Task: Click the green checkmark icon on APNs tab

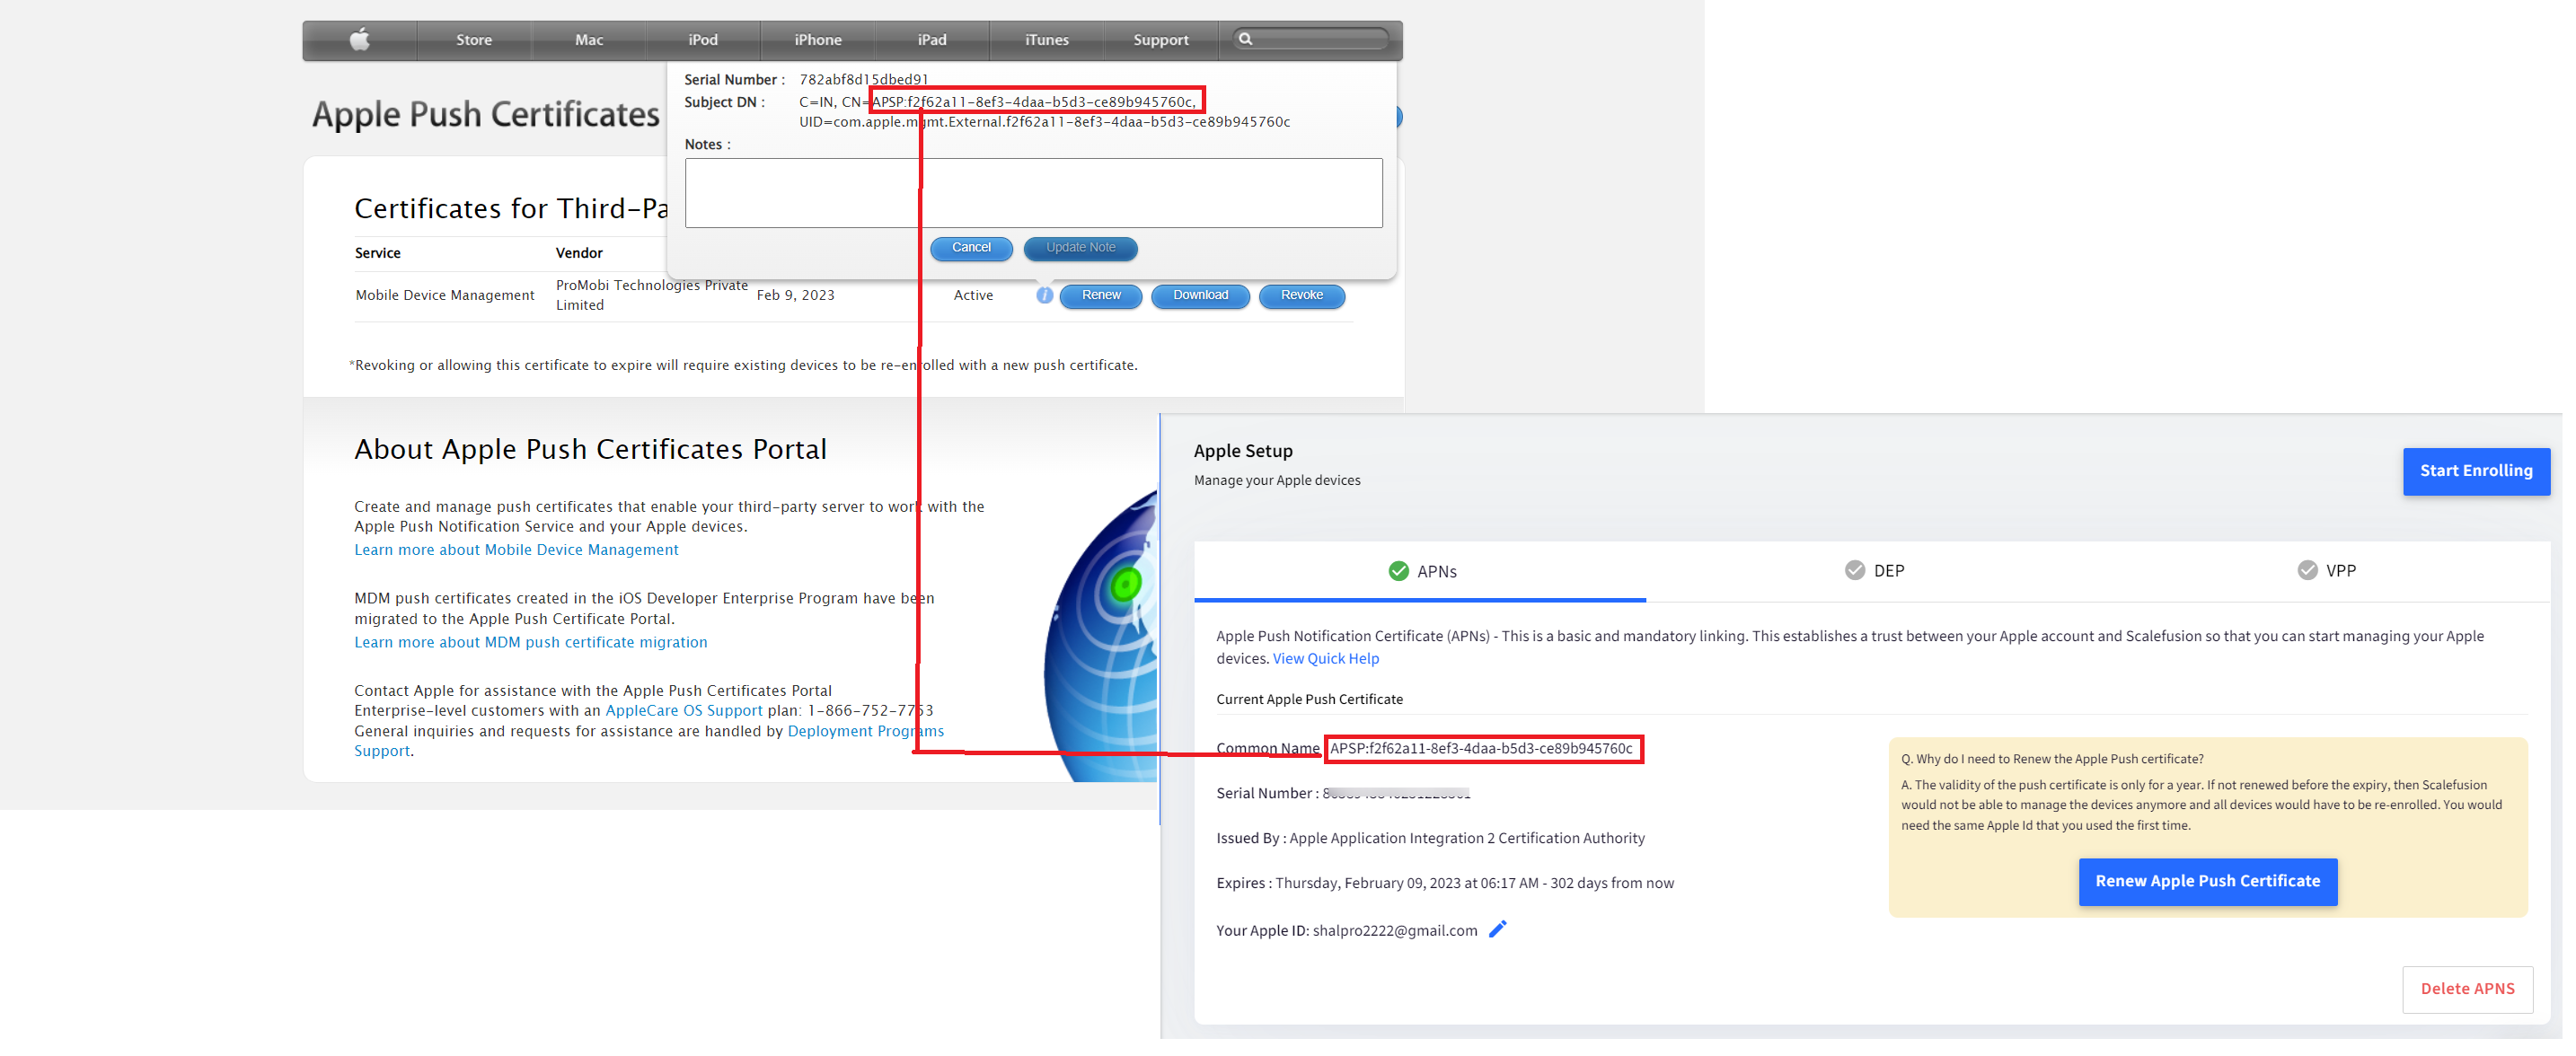Action: click(x=1398, y=571)
